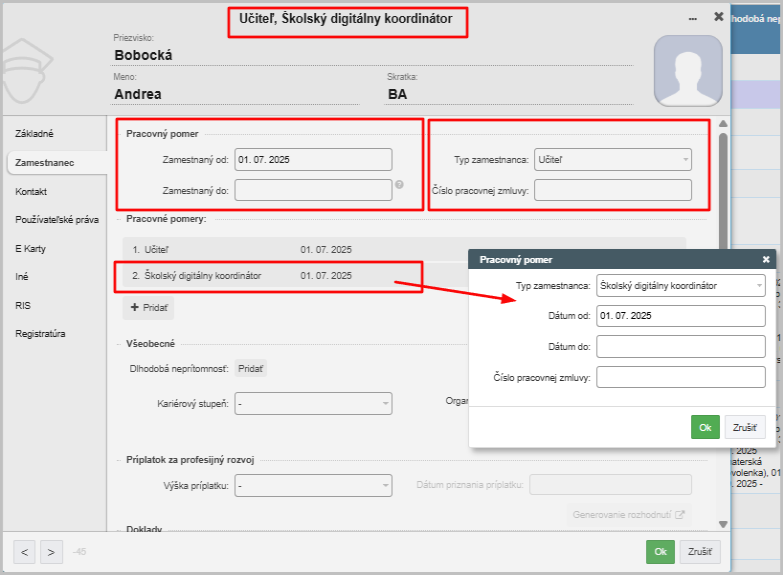Switch to the Kontakt tab

(32, 191)
